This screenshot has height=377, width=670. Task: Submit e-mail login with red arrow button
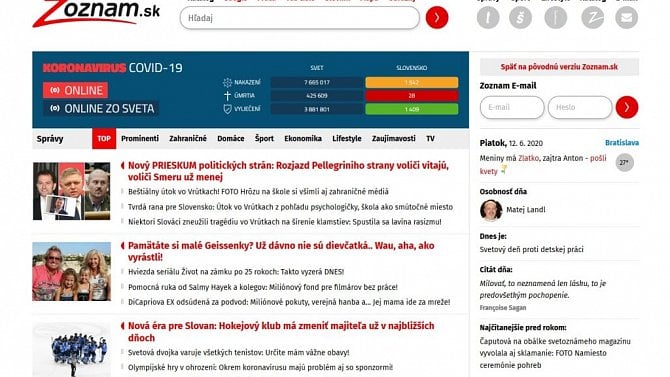pyautogui.click(x=627, y=107)
